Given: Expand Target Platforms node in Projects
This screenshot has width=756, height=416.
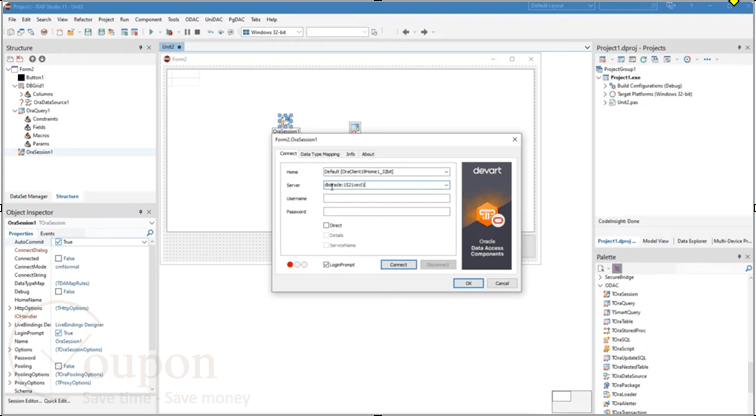Looking at the screenshot, I should click(x=606, y=94).
